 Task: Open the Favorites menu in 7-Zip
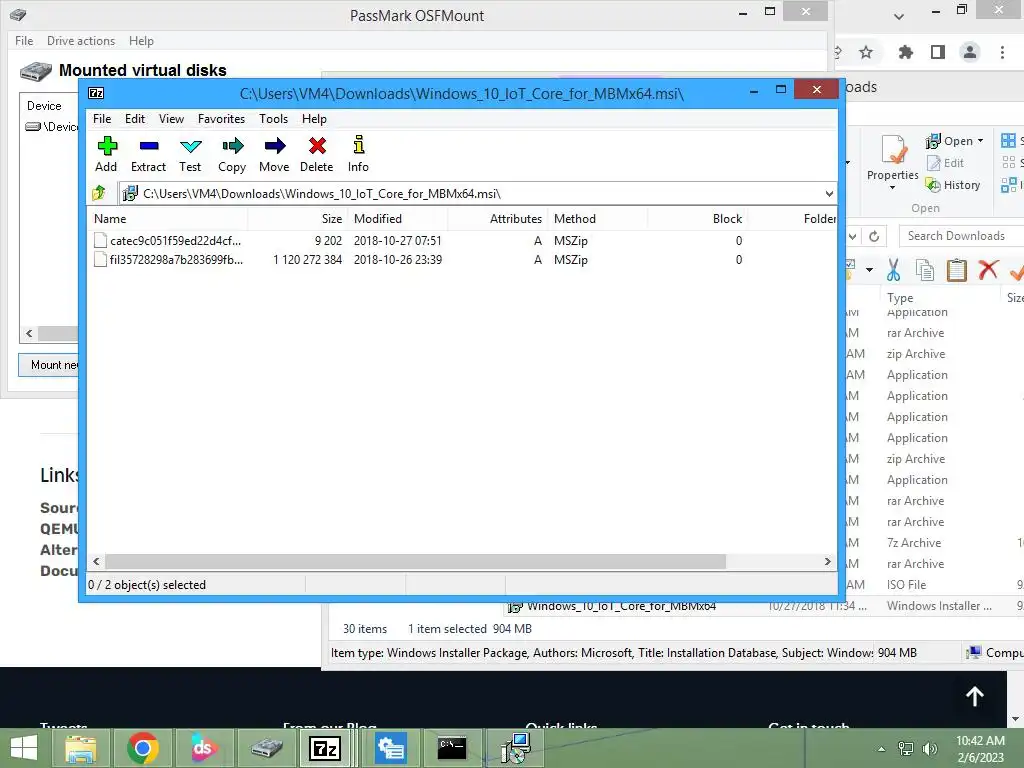point(221,119)
